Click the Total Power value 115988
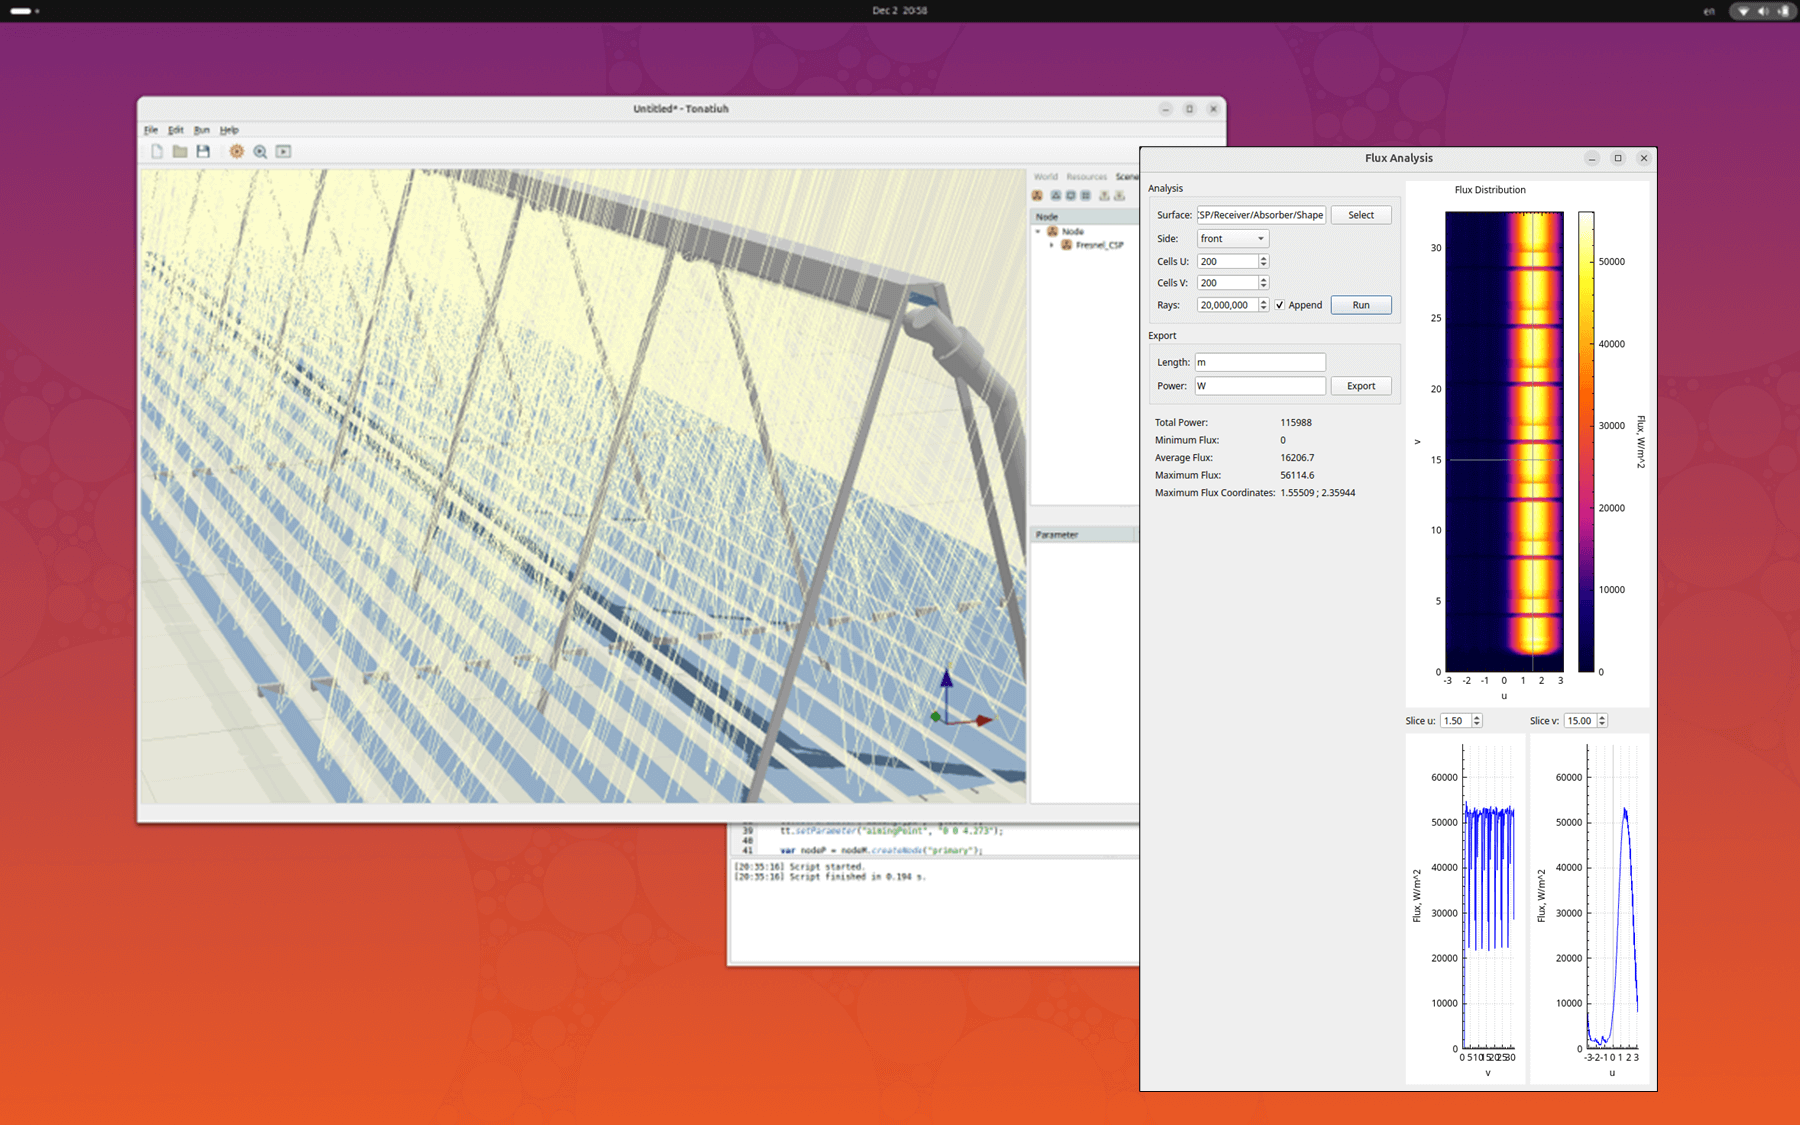 pos(1296,423)
